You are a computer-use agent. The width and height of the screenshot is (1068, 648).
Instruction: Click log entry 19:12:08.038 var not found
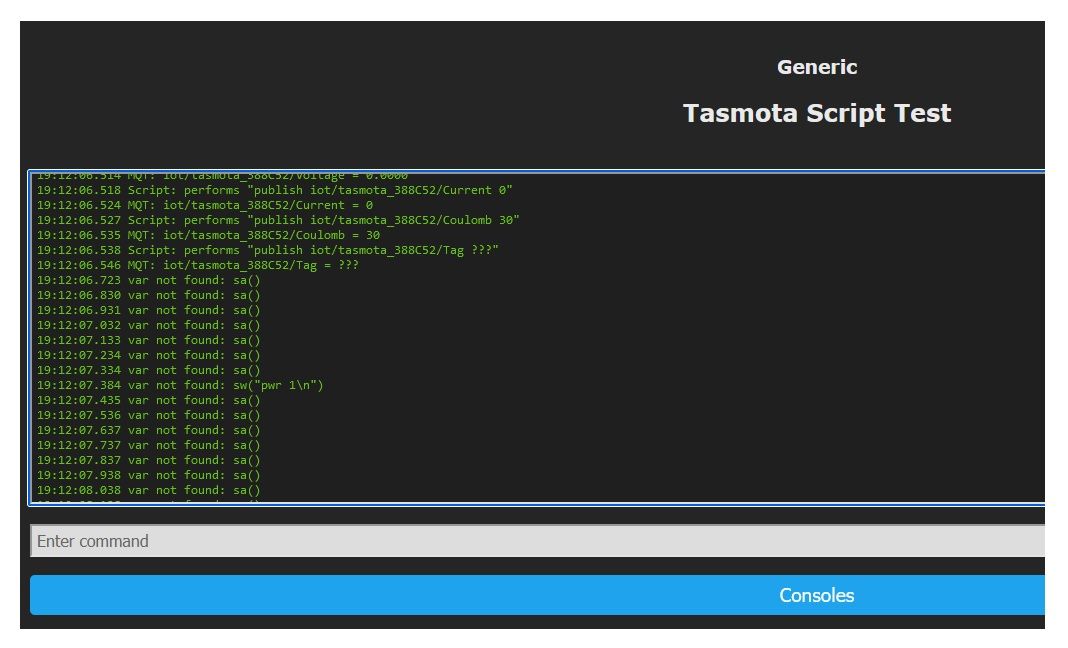point(148,490)
